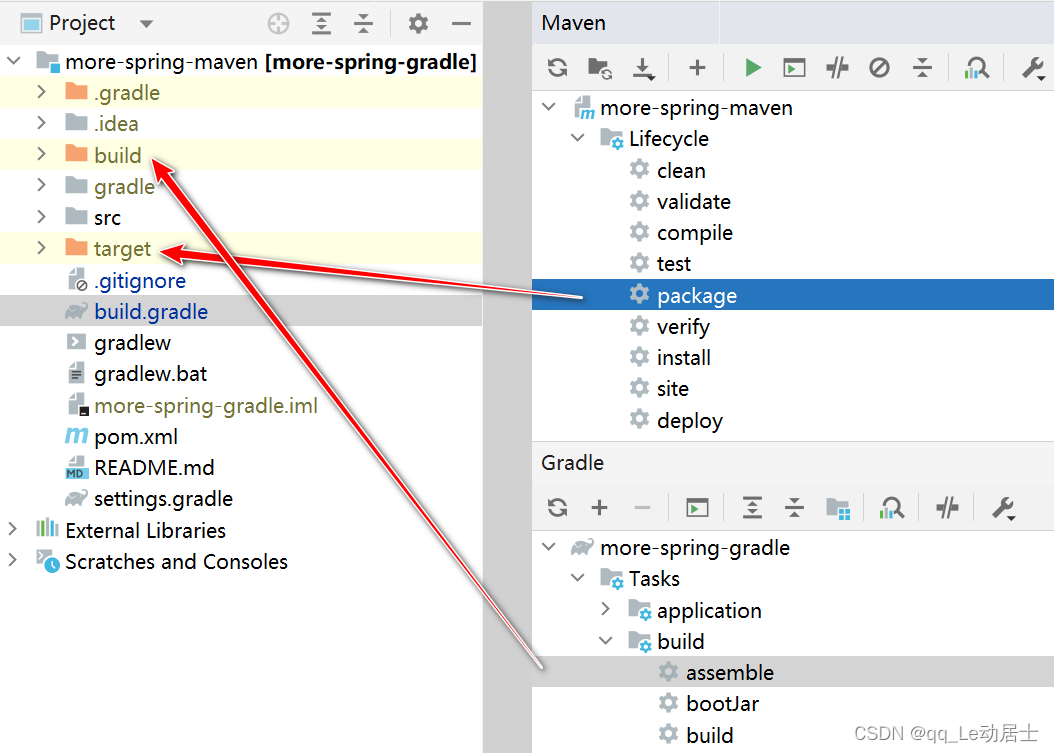Screen dimensions: 1054x753
Task: Reload all Gradle projects
Action: [x=557, y=507]
